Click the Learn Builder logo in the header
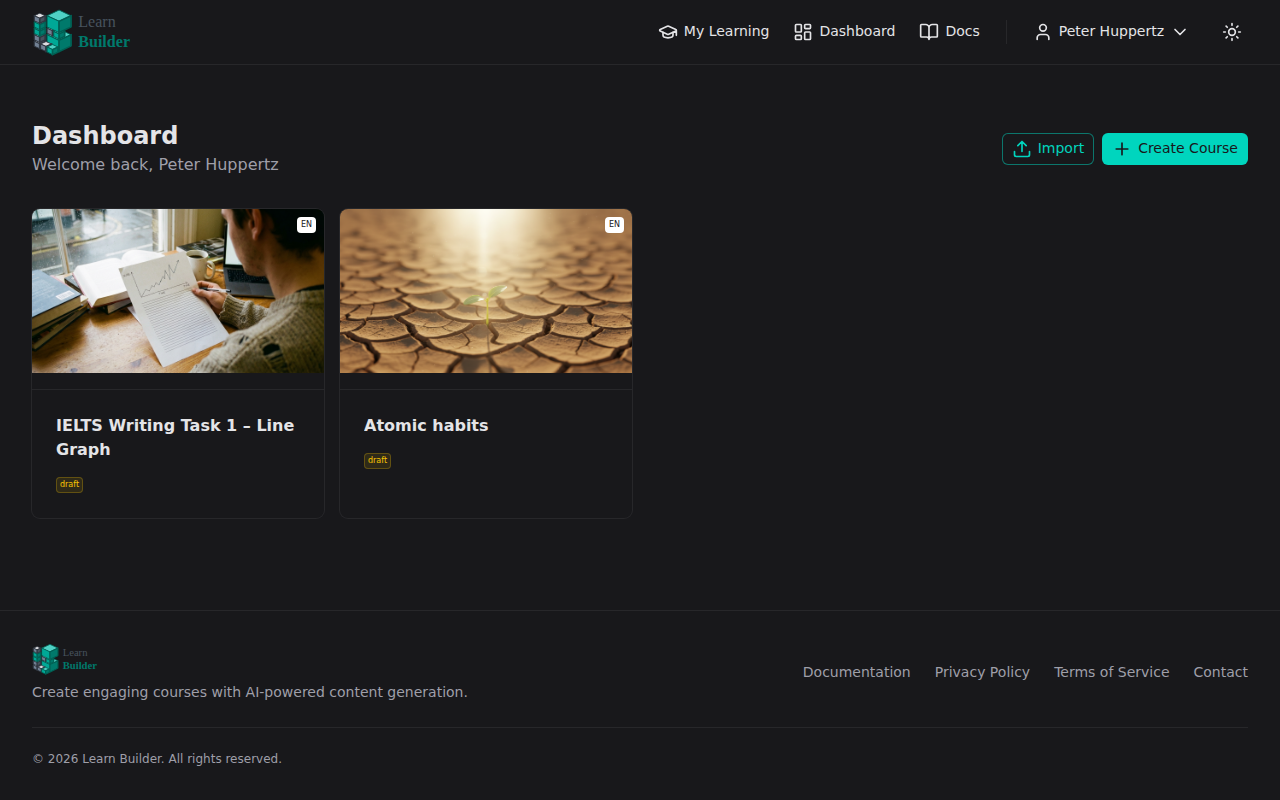The width and height of the screenshot is (1280, 800). 80,32
